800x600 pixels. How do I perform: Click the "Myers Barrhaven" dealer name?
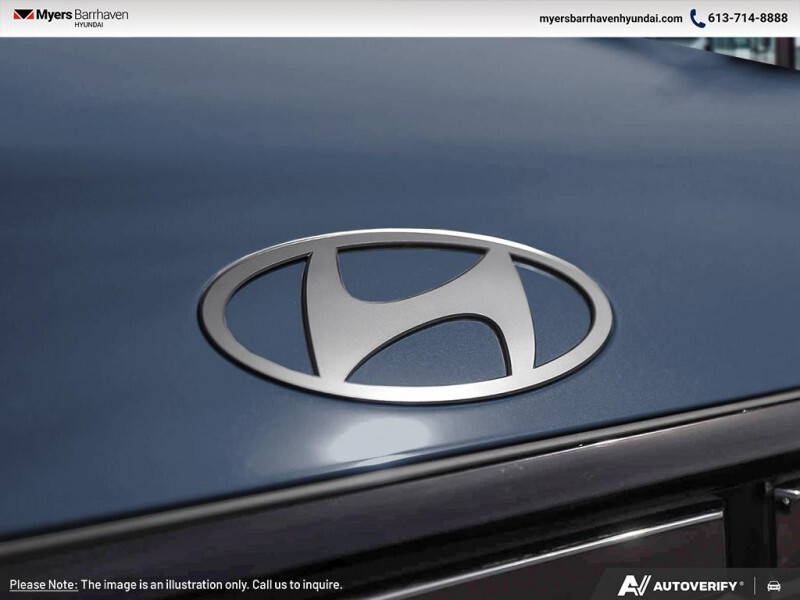pos(83,15)
